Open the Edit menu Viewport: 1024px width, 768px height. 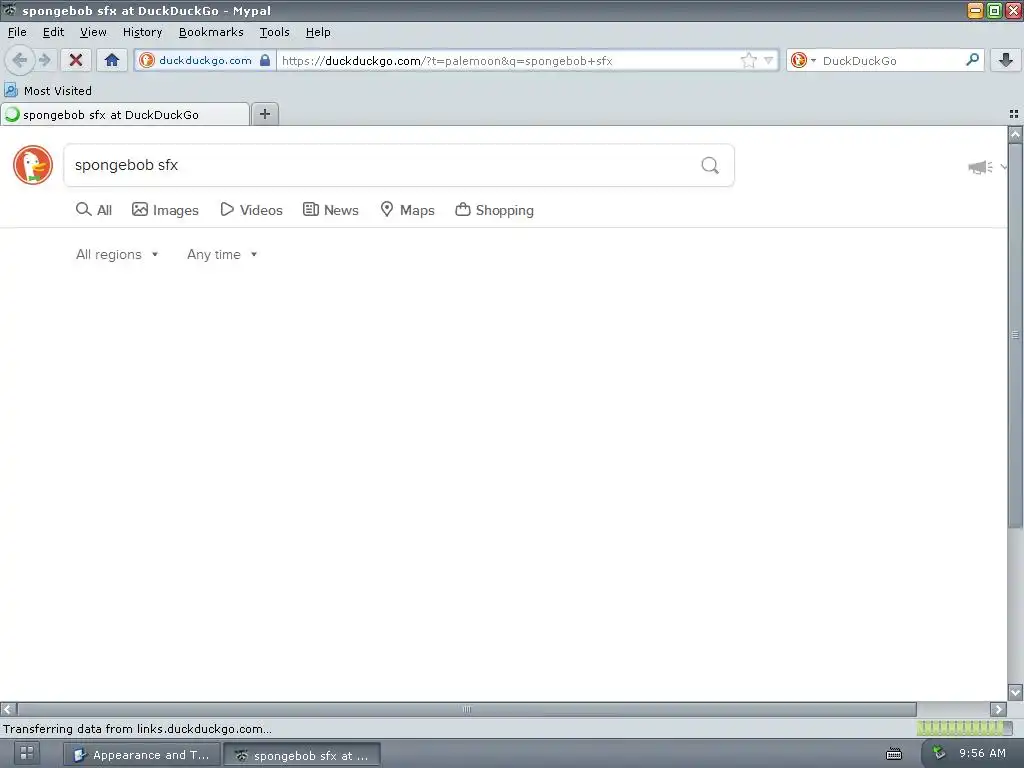(53, 31)
